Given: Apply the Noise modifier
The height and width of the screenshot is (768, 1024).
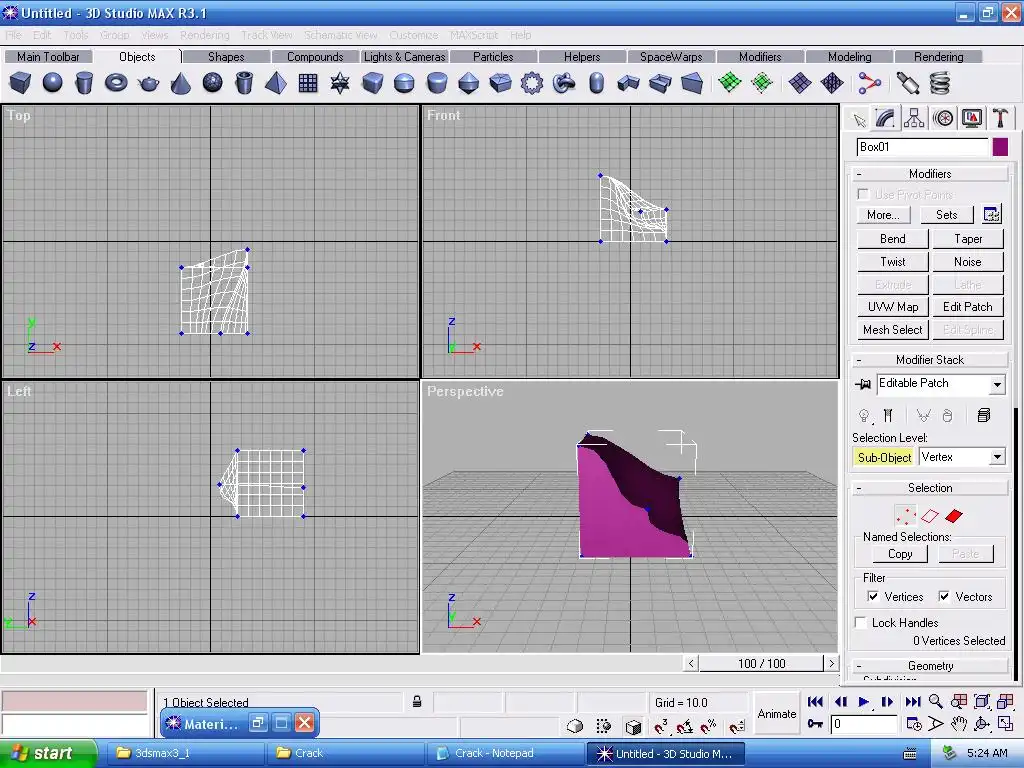Looking at the screenshot, I should coord(968,262).
